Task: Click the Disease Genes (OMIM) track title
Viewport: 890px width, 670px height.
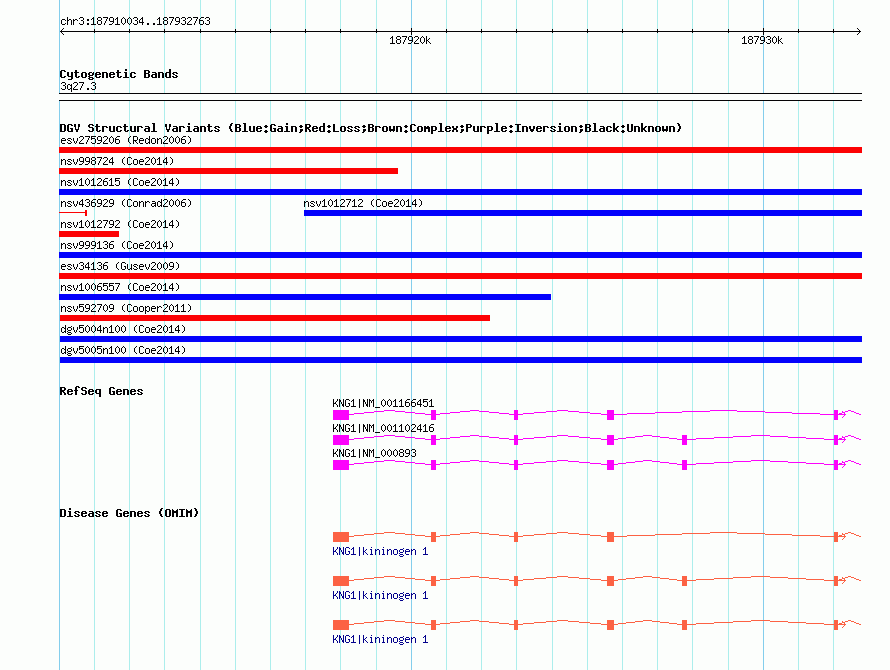Action: pos(129,513)
